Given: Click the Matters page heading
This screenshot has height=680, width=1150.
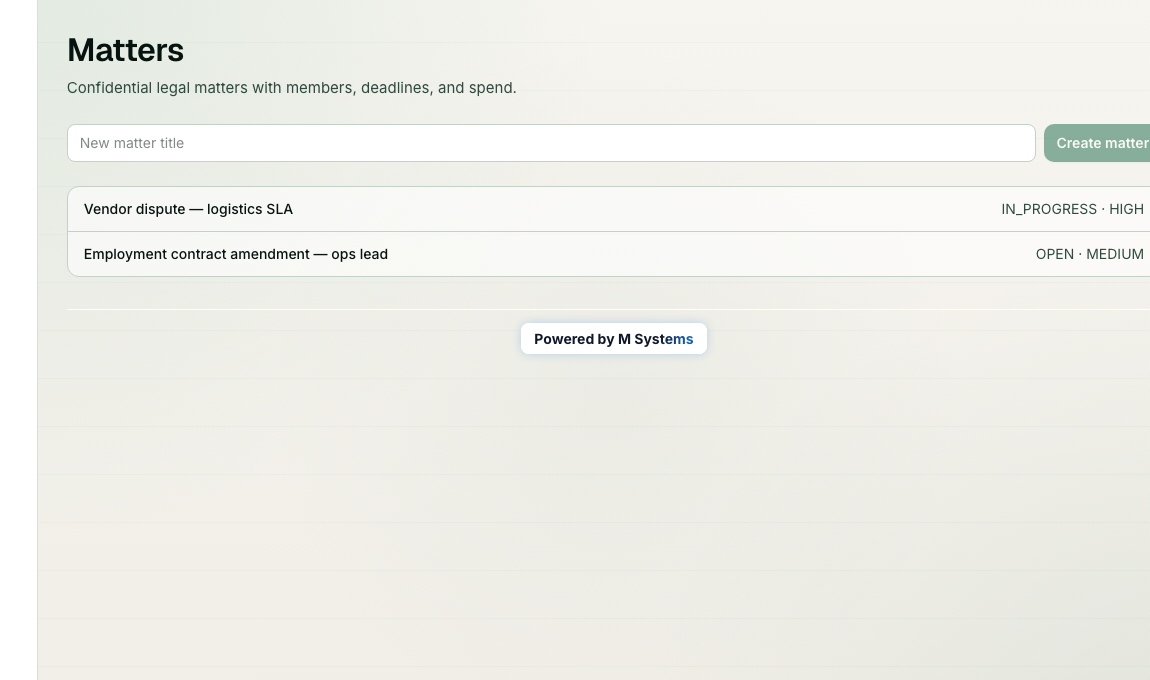Looking at the screenshot, I should point(125,51).
